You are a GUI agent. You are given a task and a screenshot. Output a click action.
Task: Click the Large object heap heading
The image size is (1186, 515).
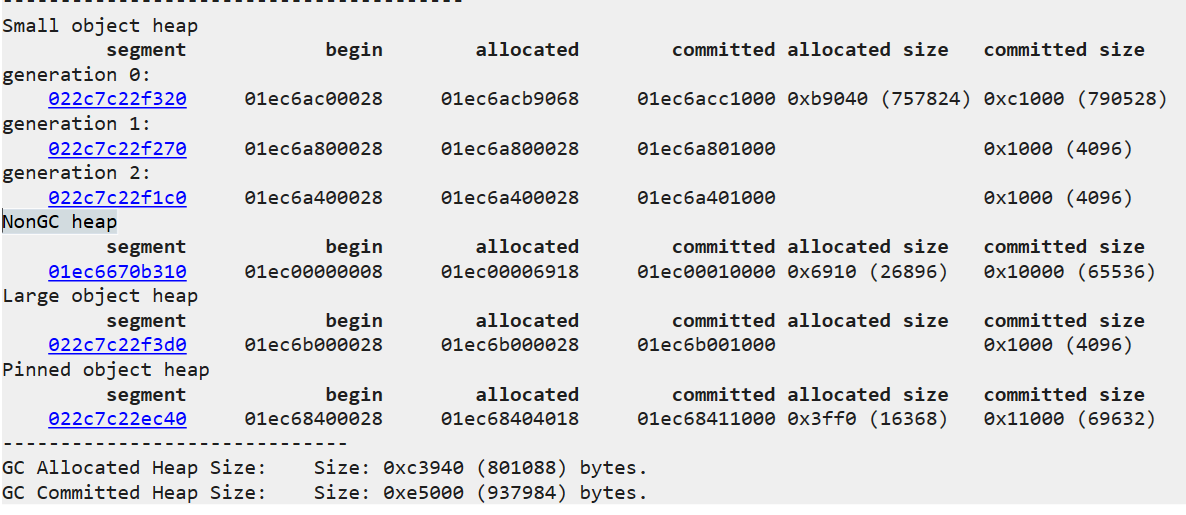pyautogui.click(x=100, y=296)
